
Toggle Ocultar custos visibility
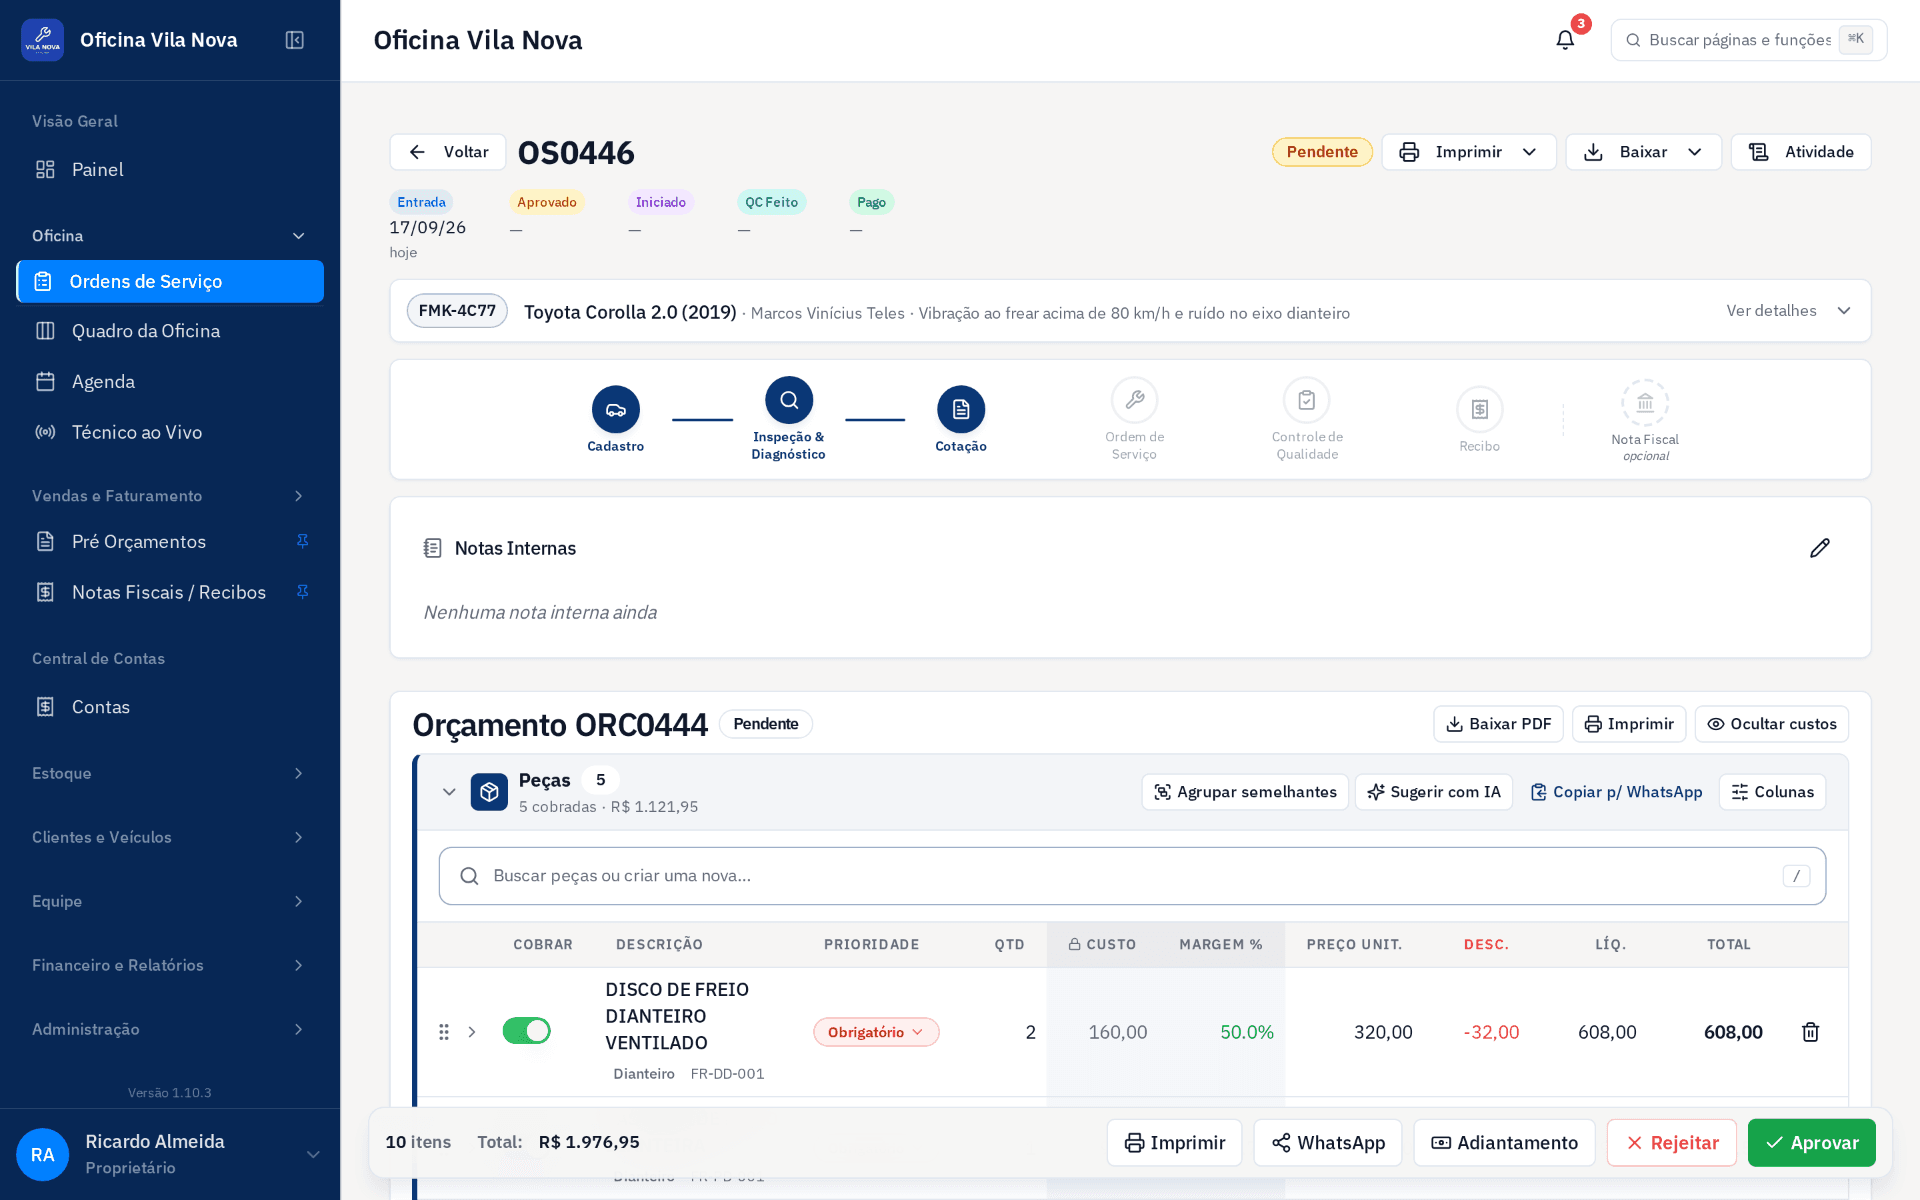pos(1772,724)
